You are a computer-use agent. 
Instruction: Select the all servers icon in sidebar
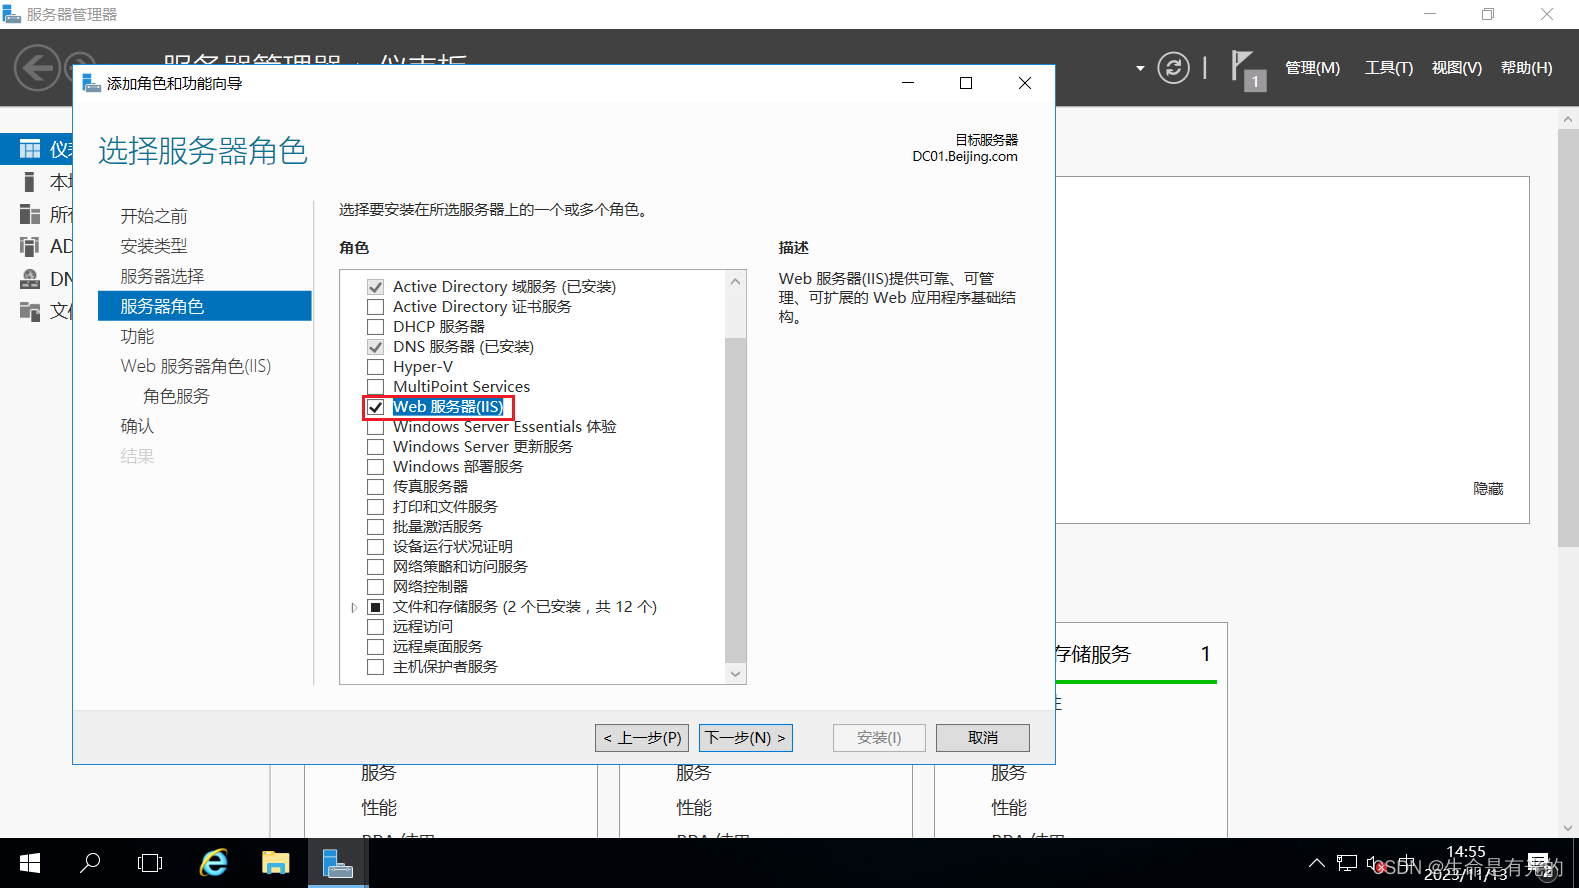point(30,214)
